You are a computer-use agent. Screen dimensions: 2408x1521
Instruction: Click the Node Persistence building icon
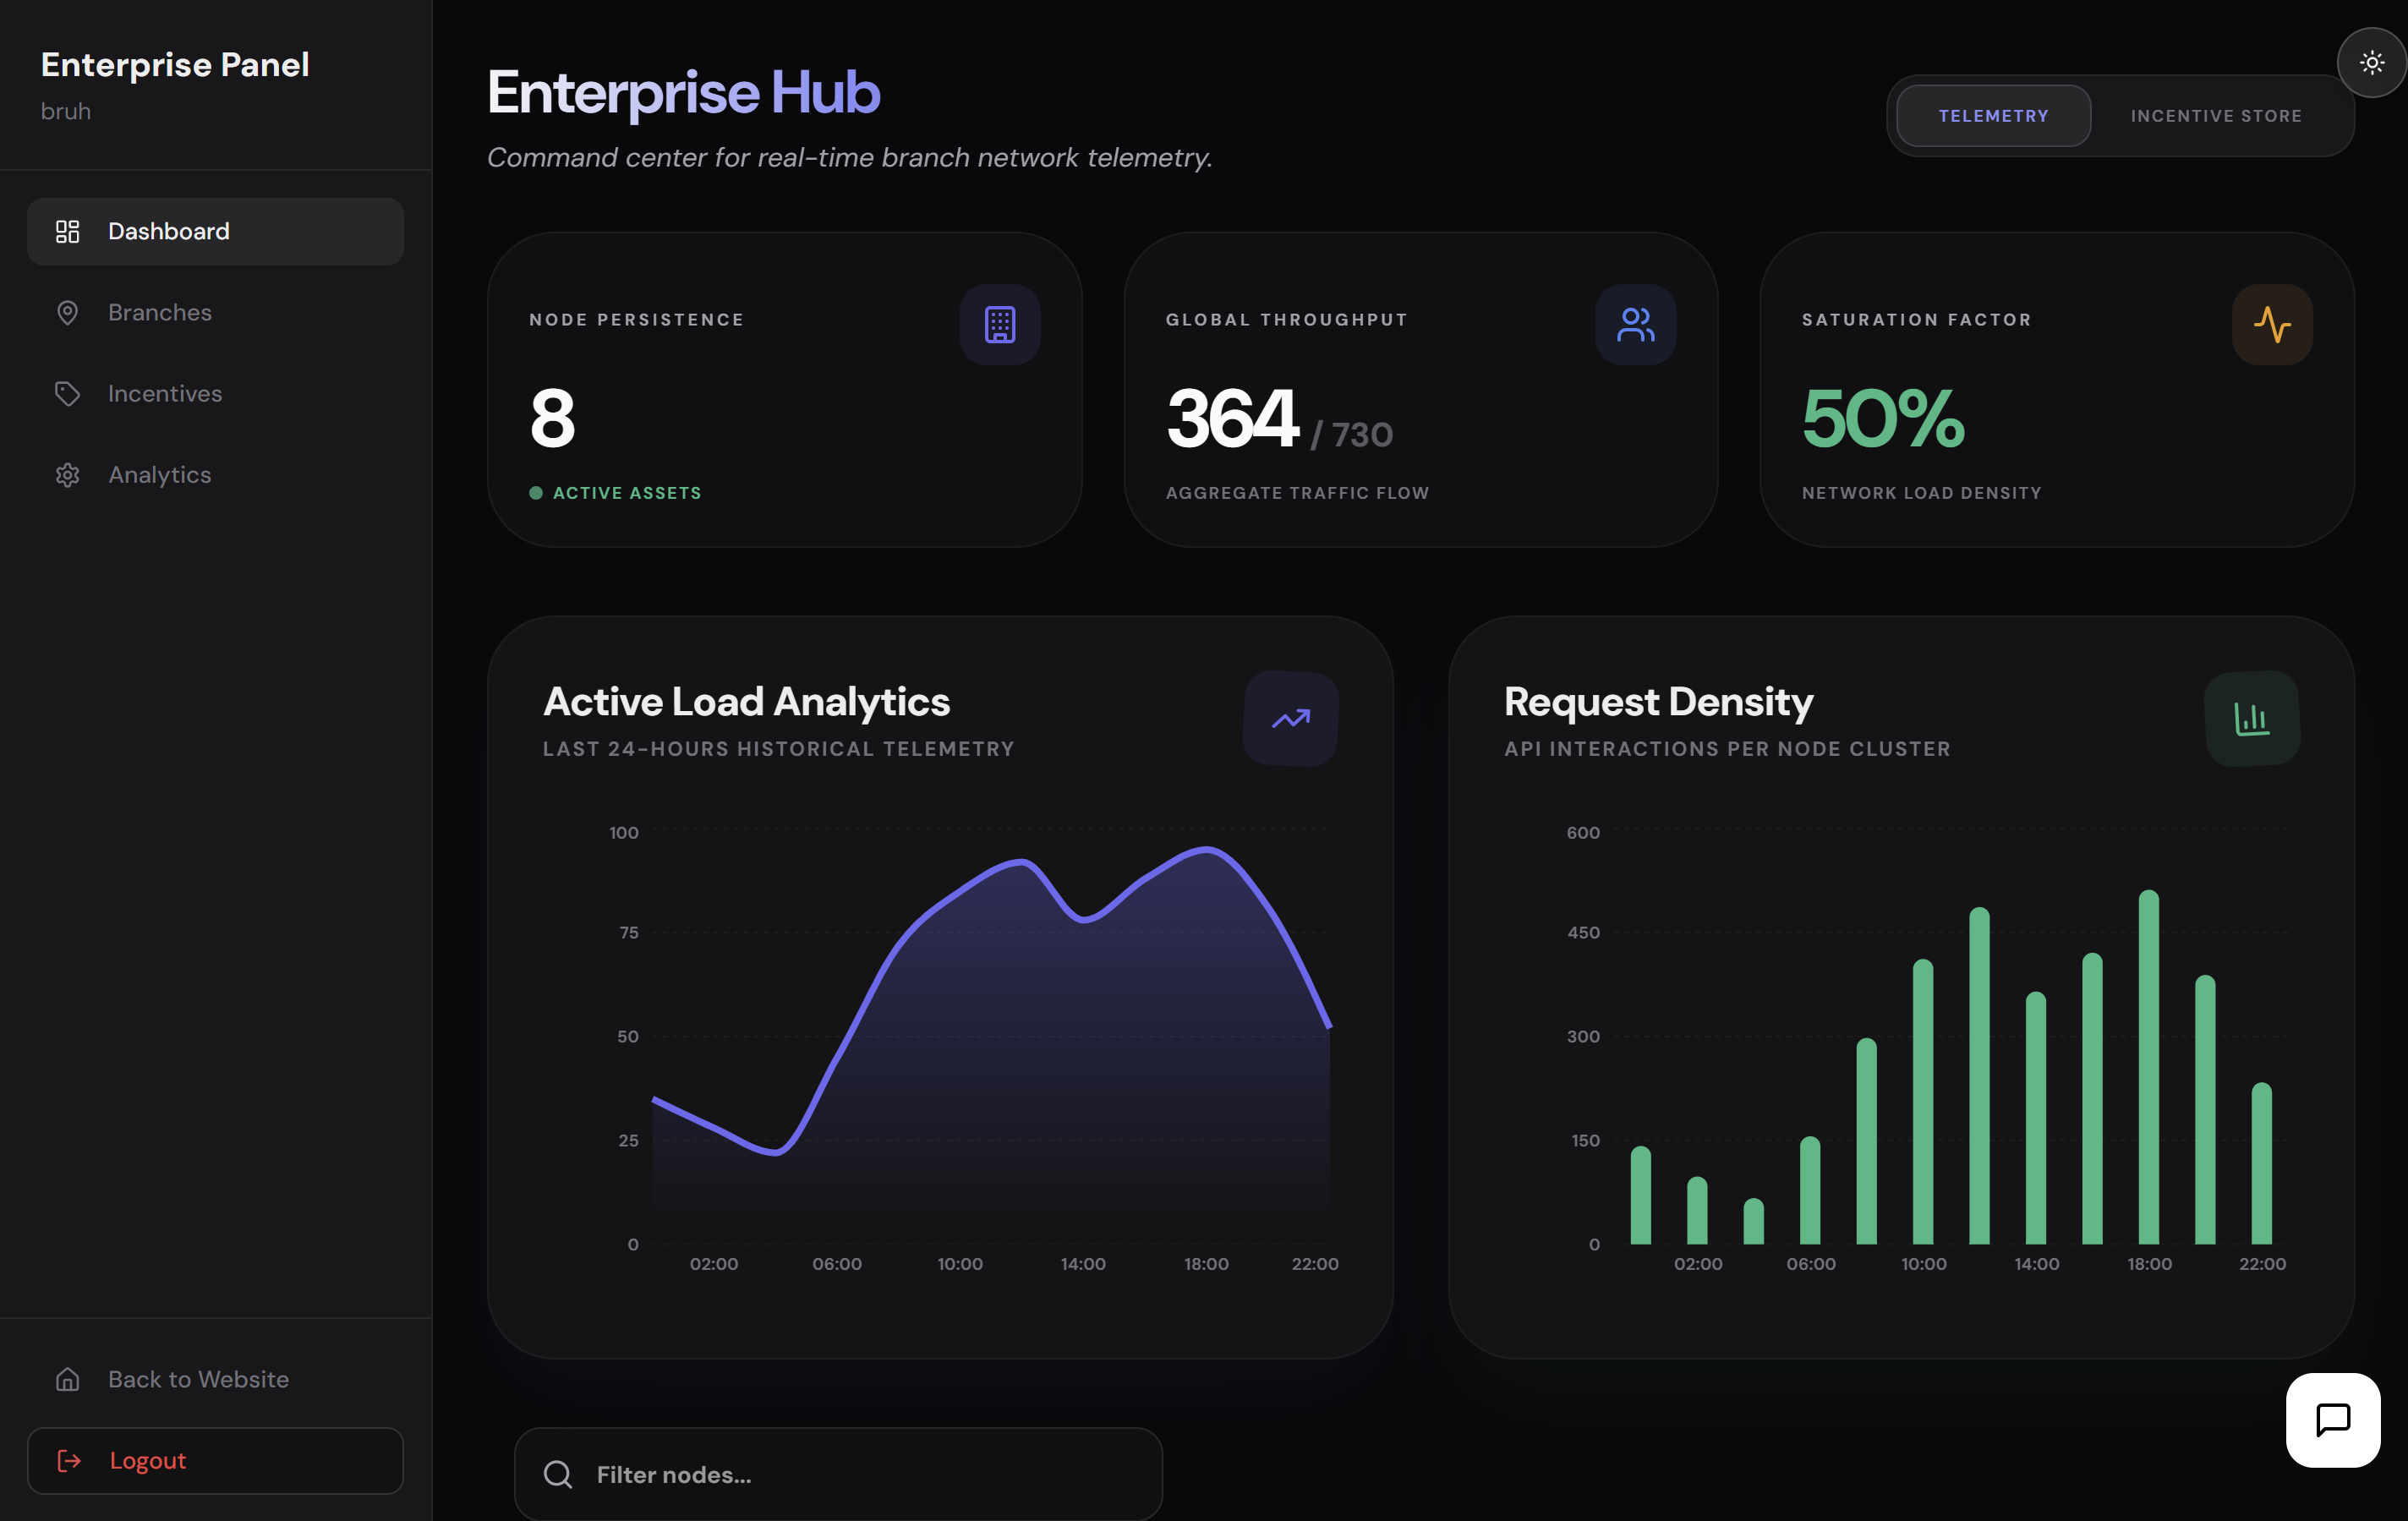pos(999,325)
